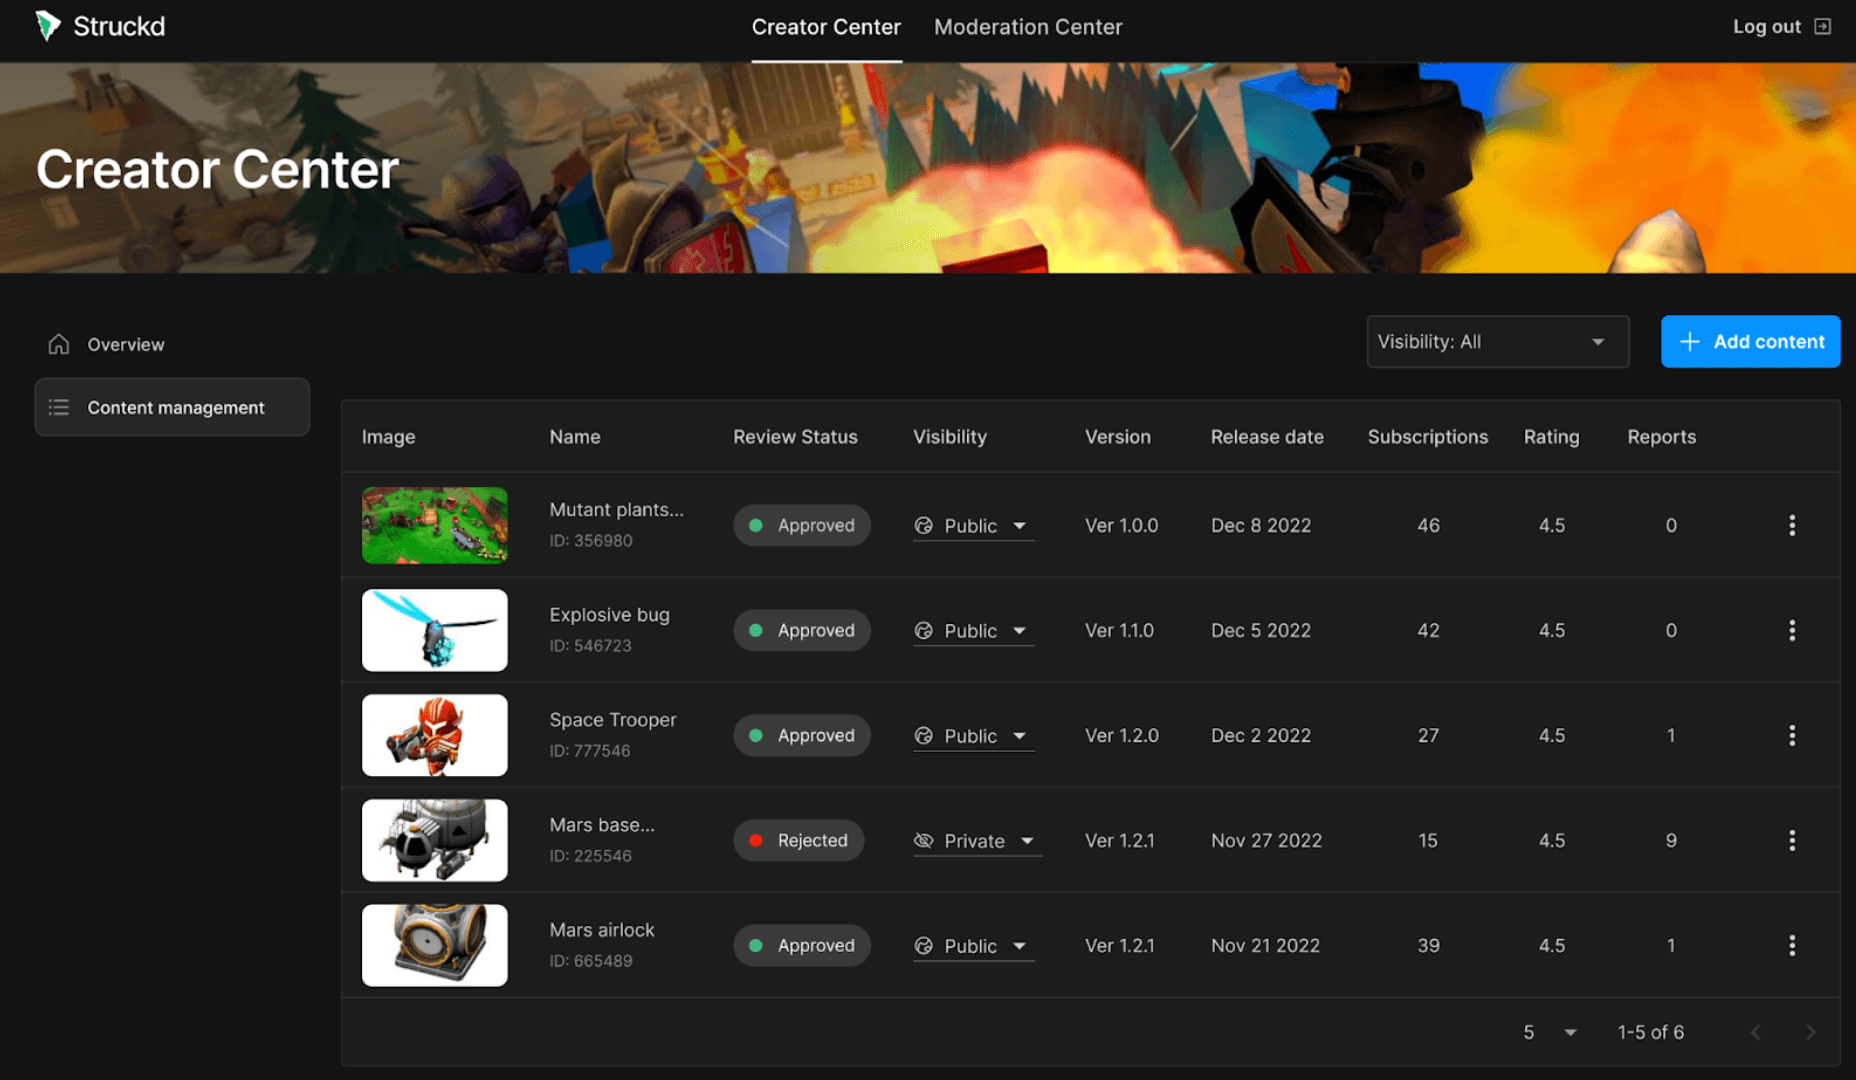Open the rows-per-page dropdown showing 5
Screen dimensions: 1856x1080
1549,1032
